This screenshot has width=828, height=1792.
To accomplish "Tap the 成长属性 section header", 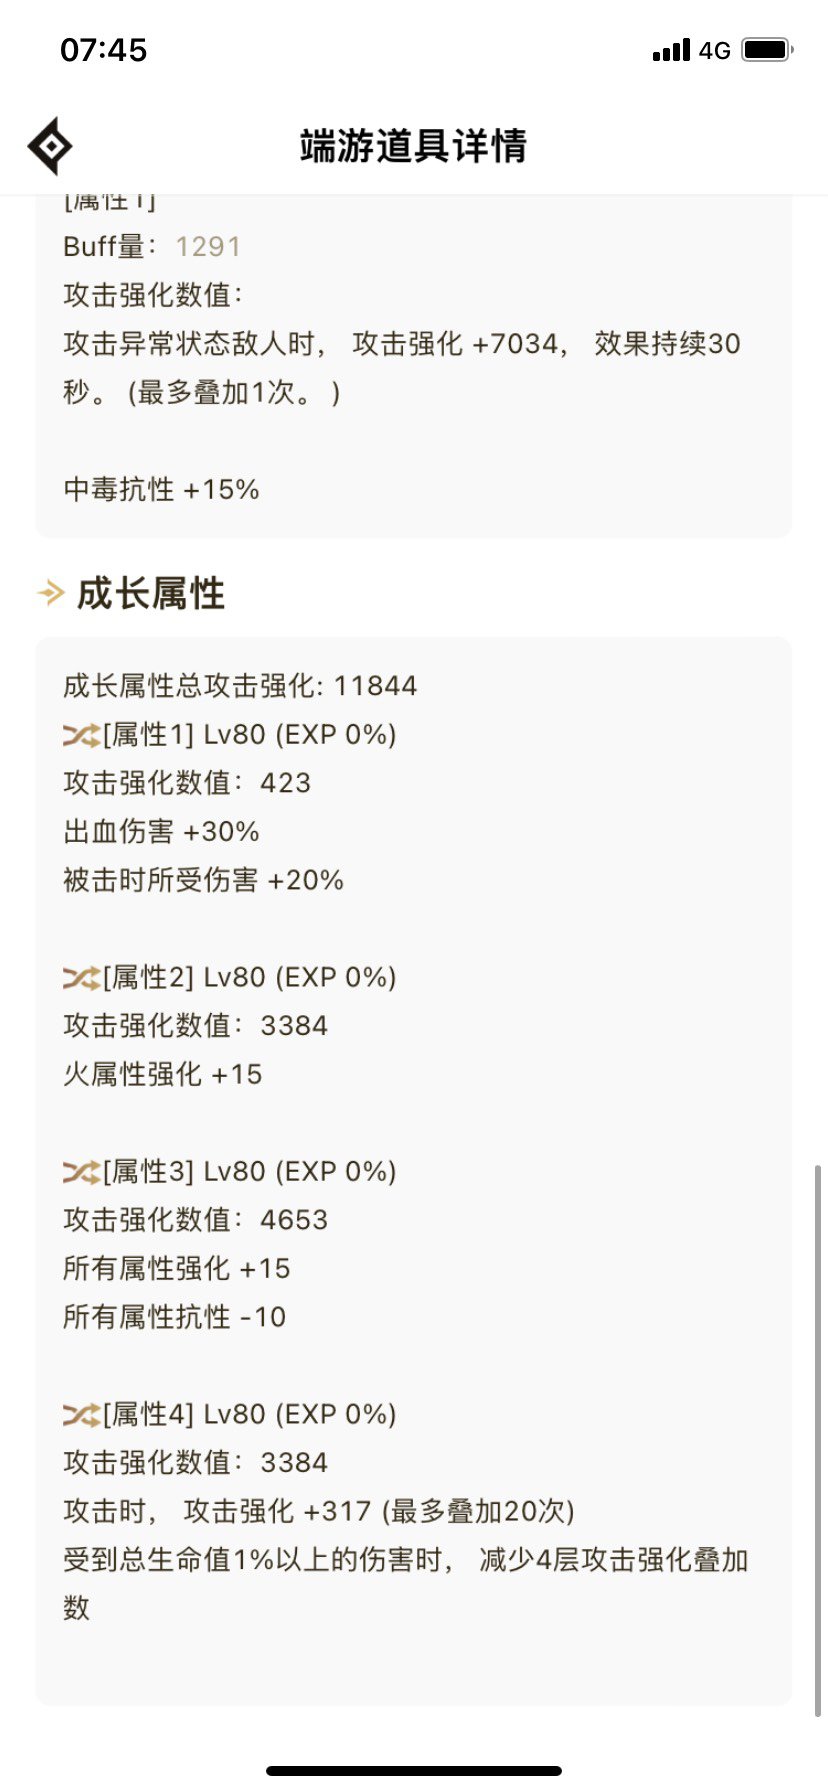I will click(148, 594).
